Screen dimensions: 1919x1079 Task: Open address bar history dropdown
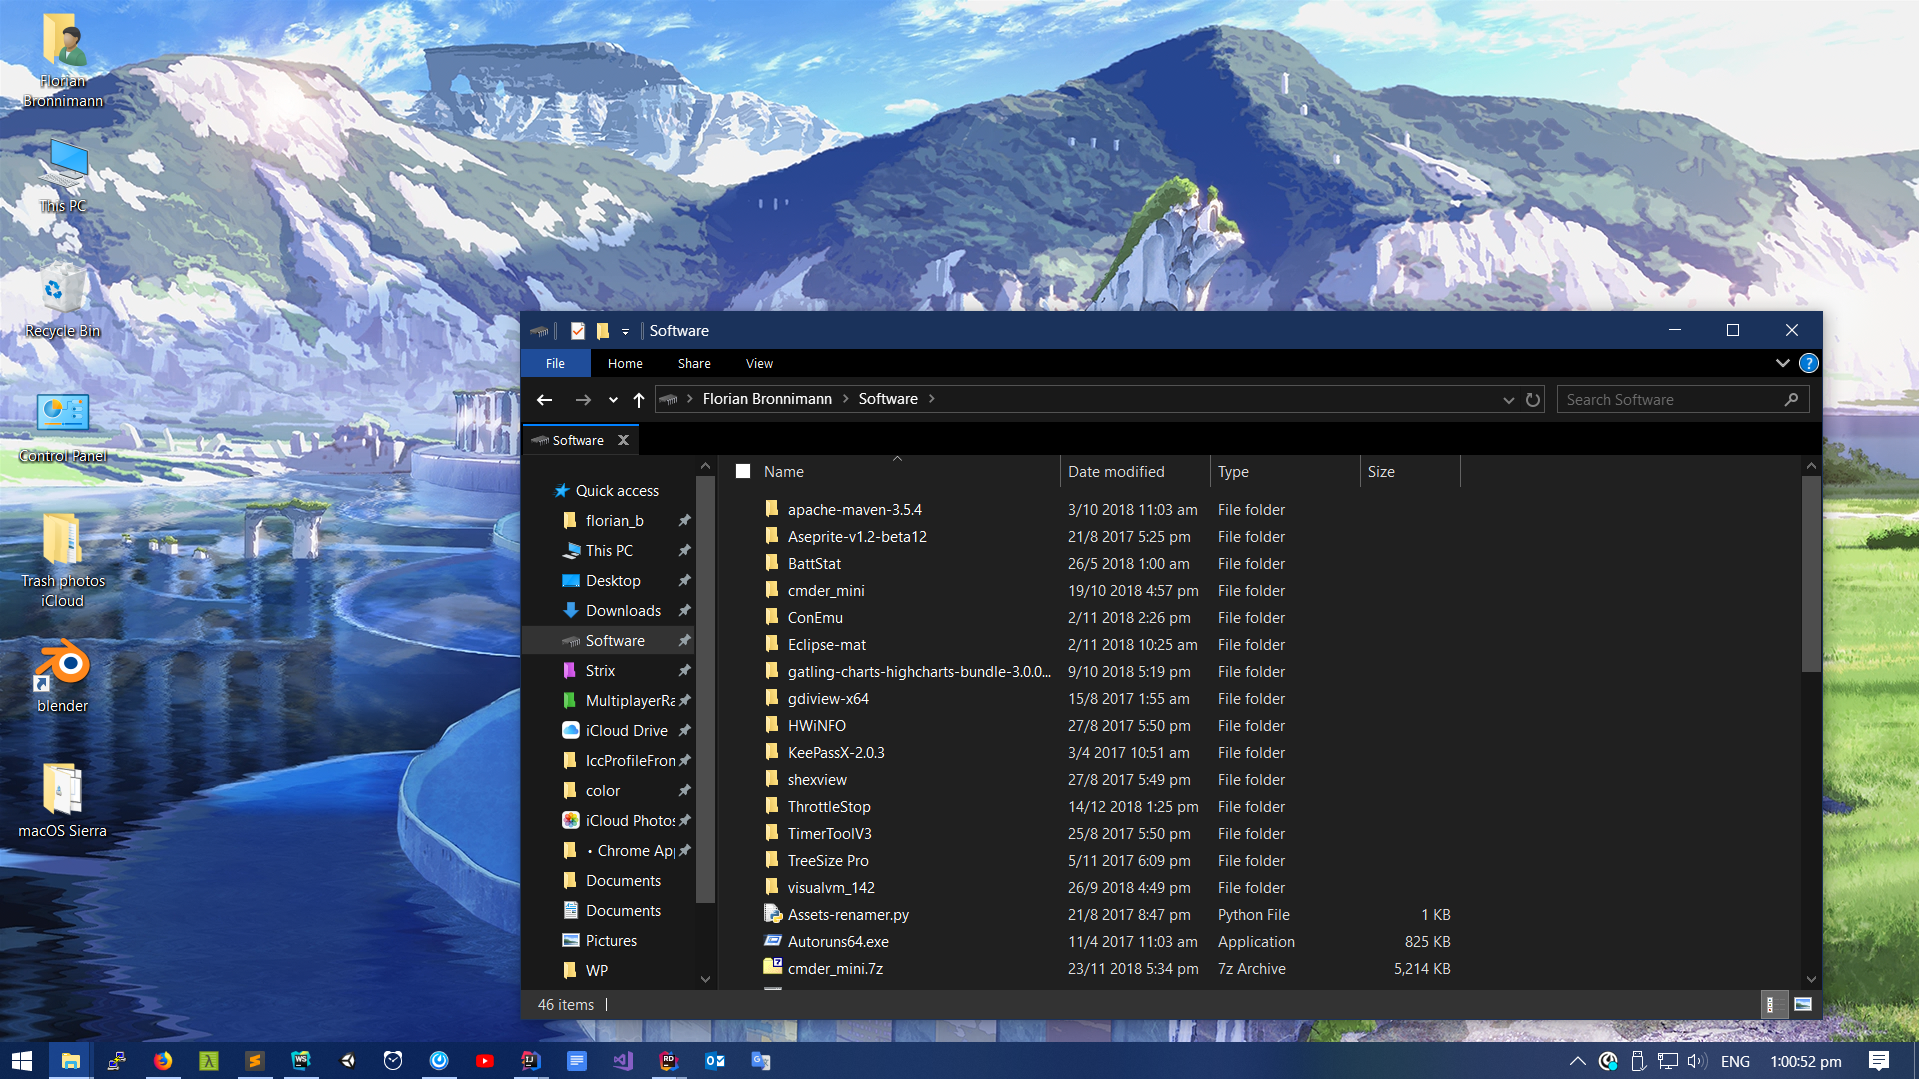[1508, 400]
